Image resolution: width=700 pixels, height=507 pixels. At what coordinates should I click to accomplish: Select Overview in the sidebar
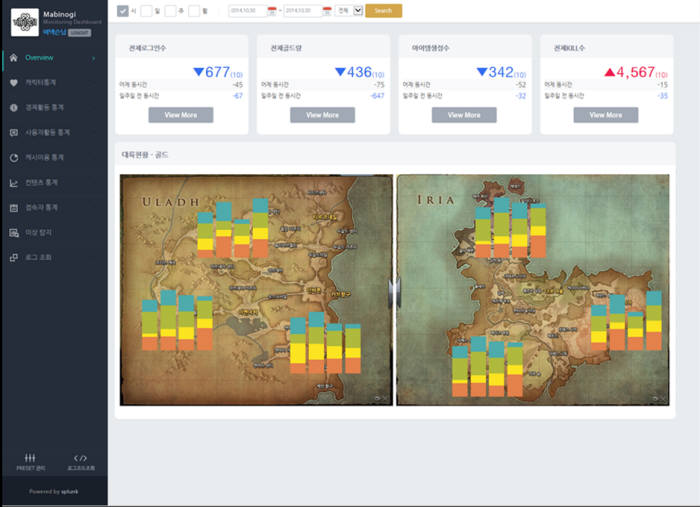tap(39, 58)
